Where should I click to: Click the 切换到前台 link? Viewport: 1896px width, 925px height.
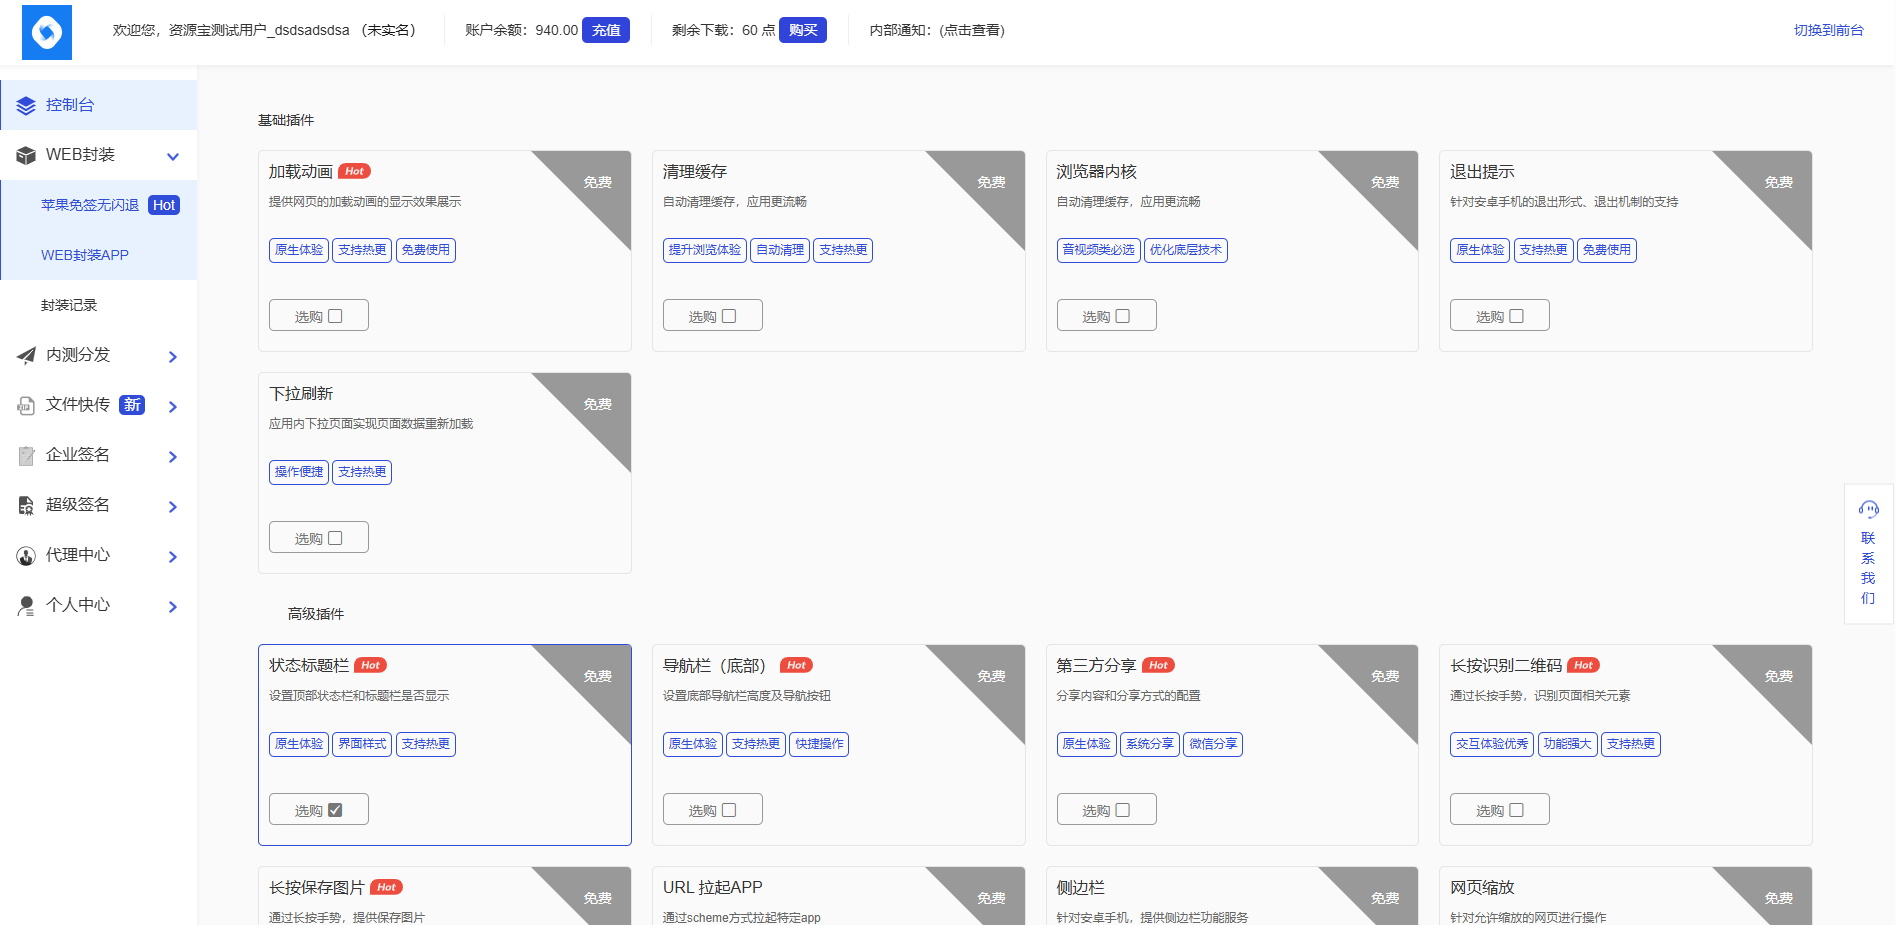[x=1828, y=30]
